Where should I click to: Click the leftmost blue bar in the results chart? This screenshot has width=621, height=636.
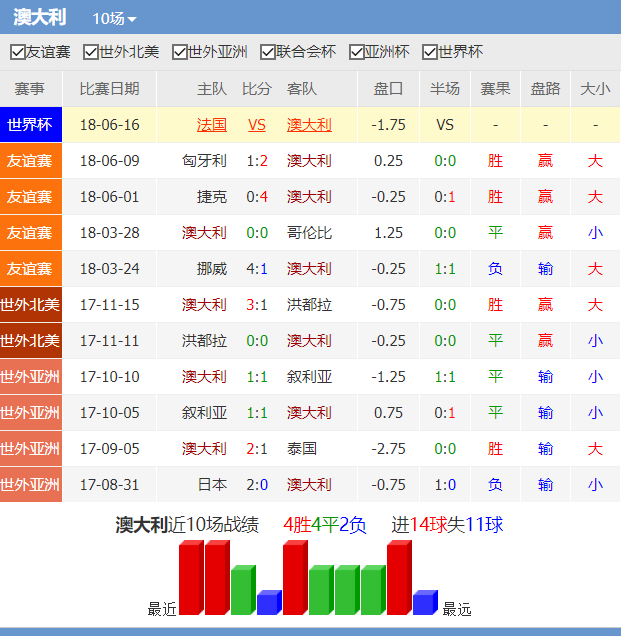tap(268, 603)
